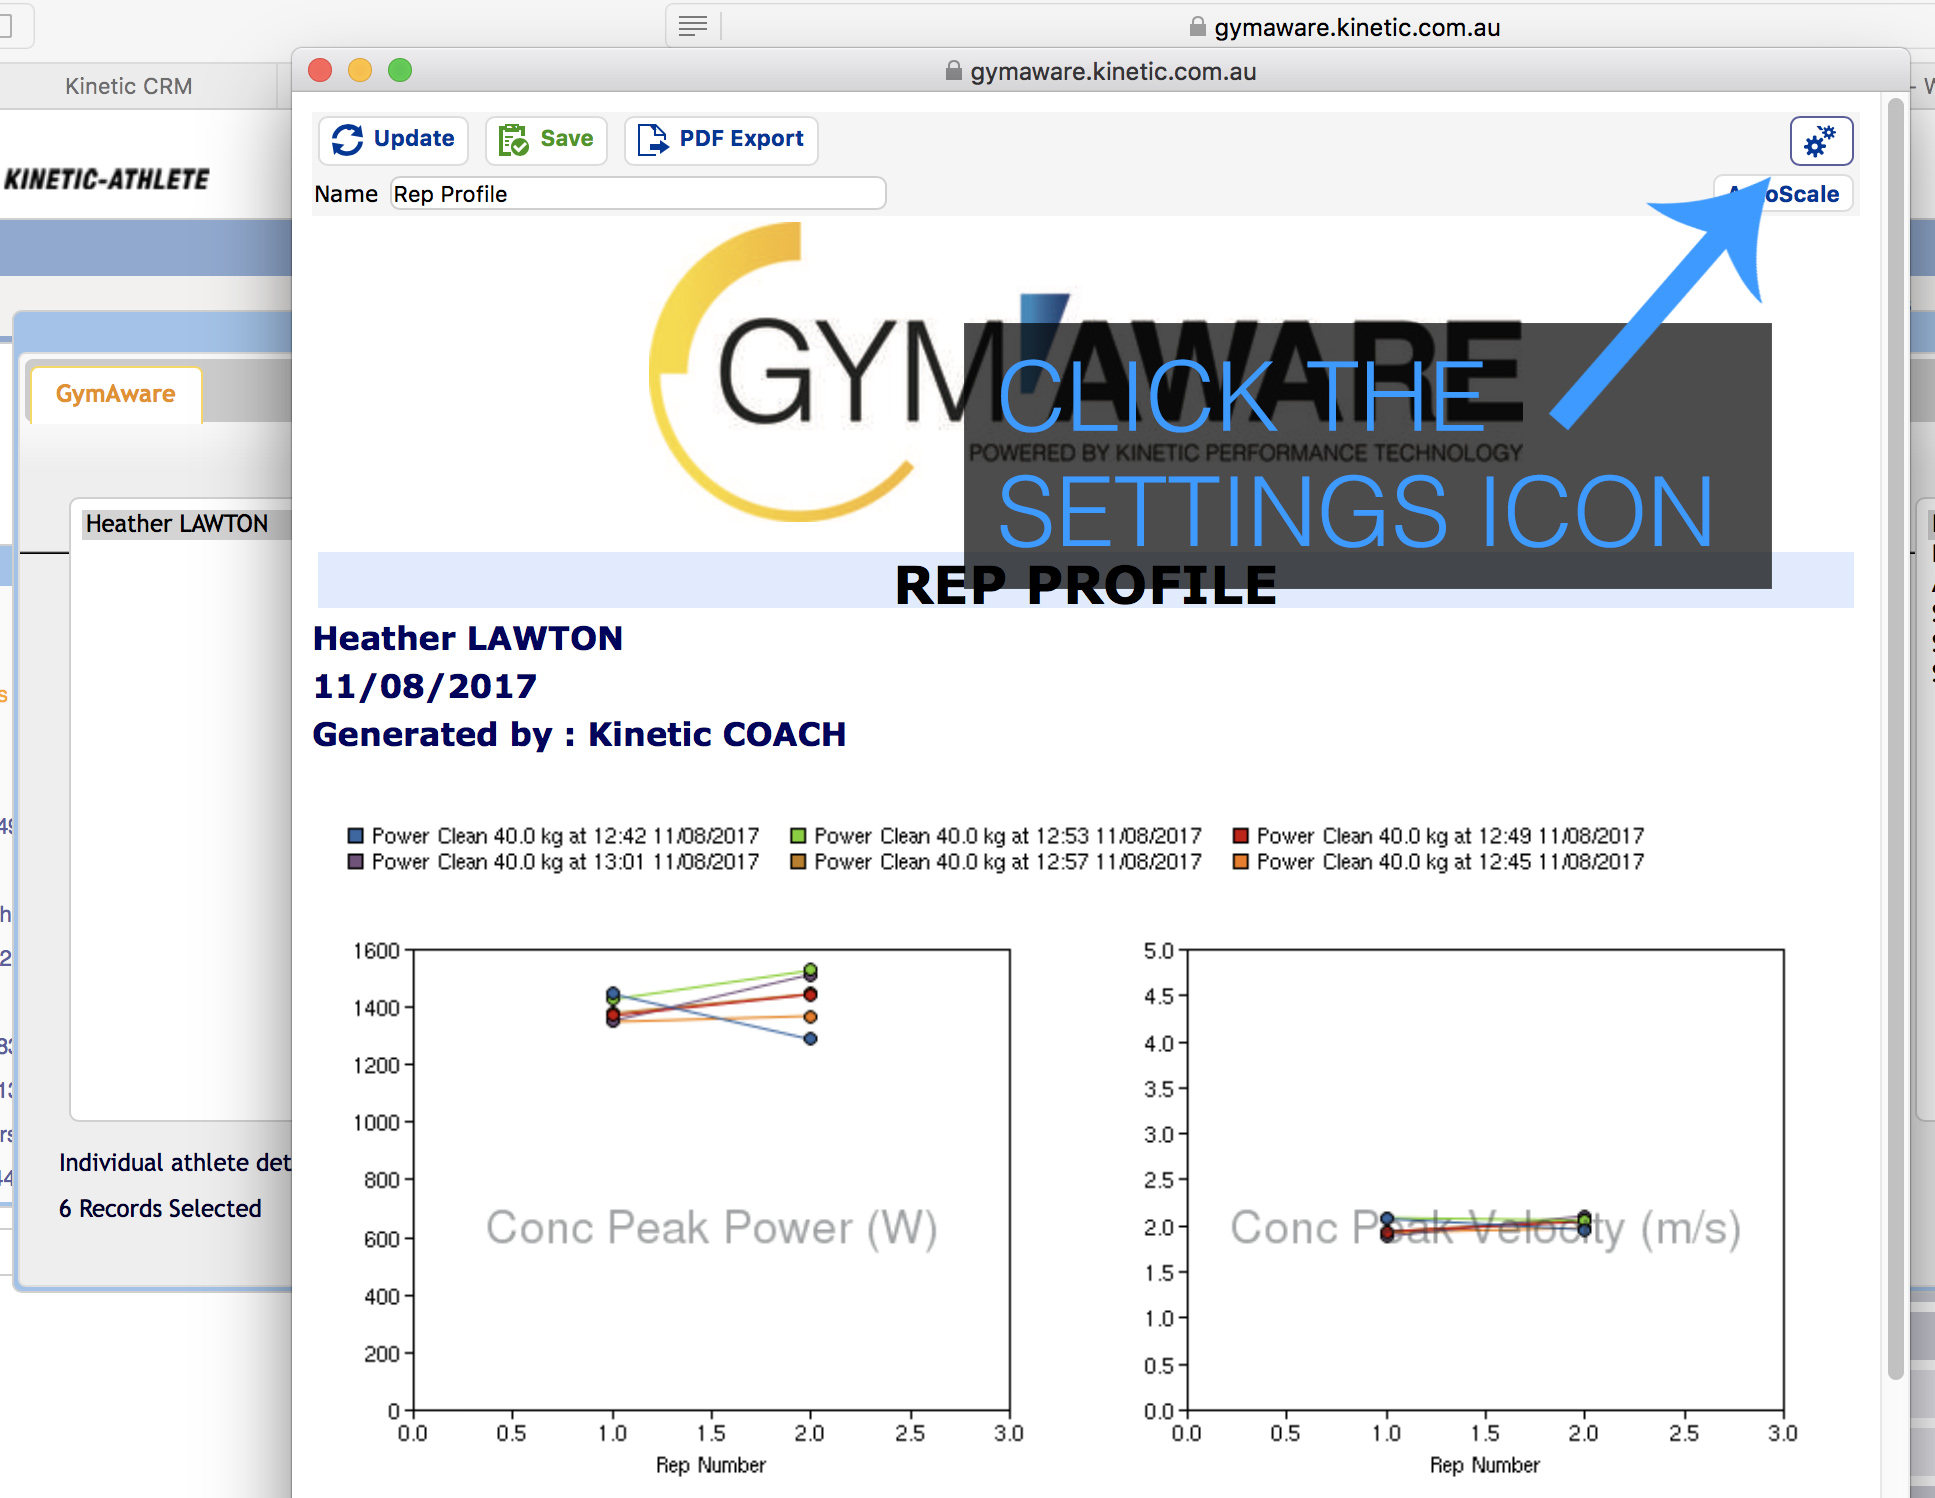1935x1498 pixels.
Task: Click the orange legend swatch for 12:45 set
Action: tap(1241, 861)
